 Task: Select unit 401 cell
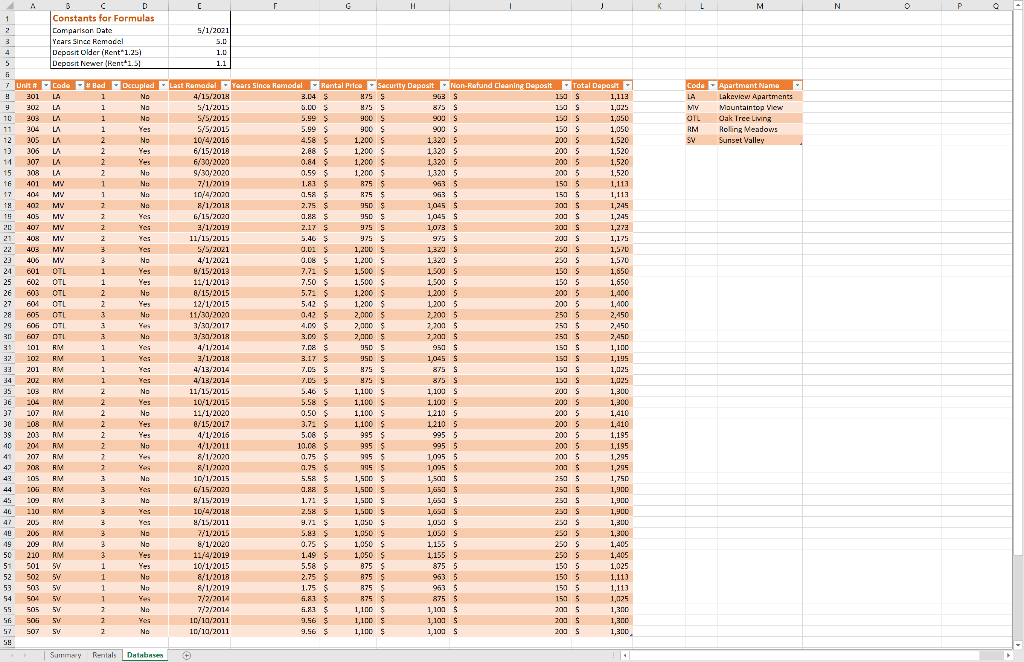click(x=33, y=184)
